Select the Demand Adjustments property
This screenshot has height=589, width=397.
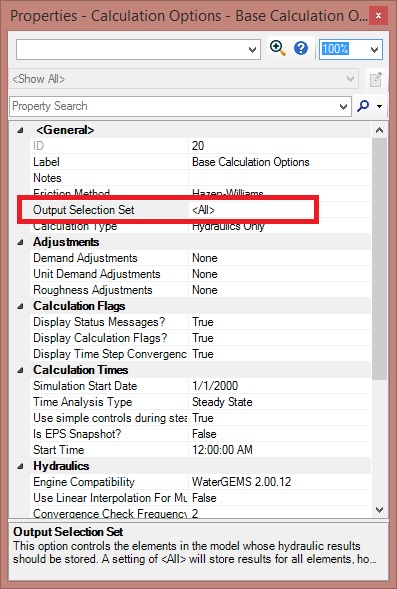coord(85,258)
